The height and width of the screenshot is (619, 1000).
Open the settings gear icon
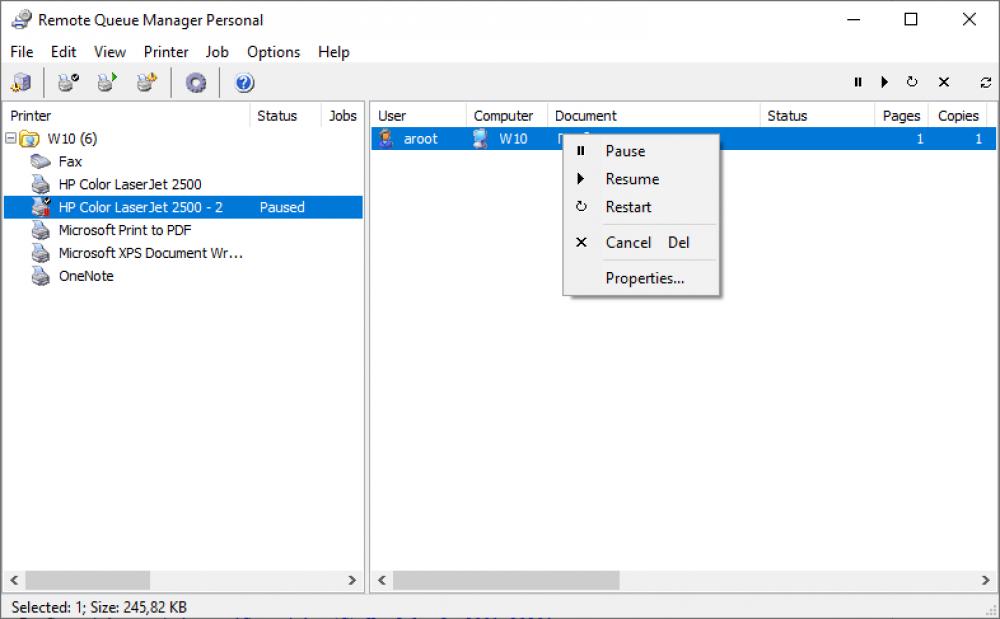pyautogui.click(x=195, y=82)
